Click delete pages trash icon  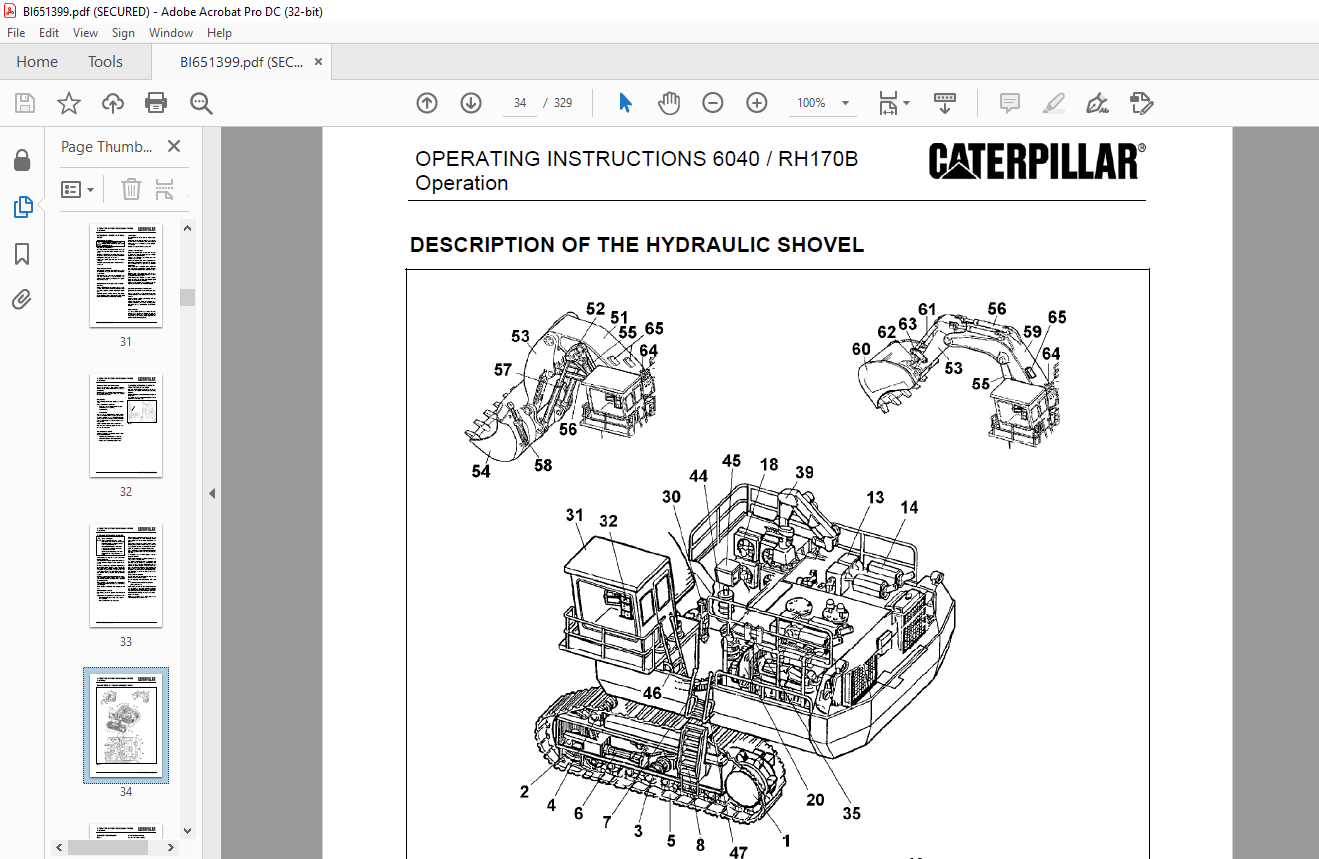tap(132, 189)
